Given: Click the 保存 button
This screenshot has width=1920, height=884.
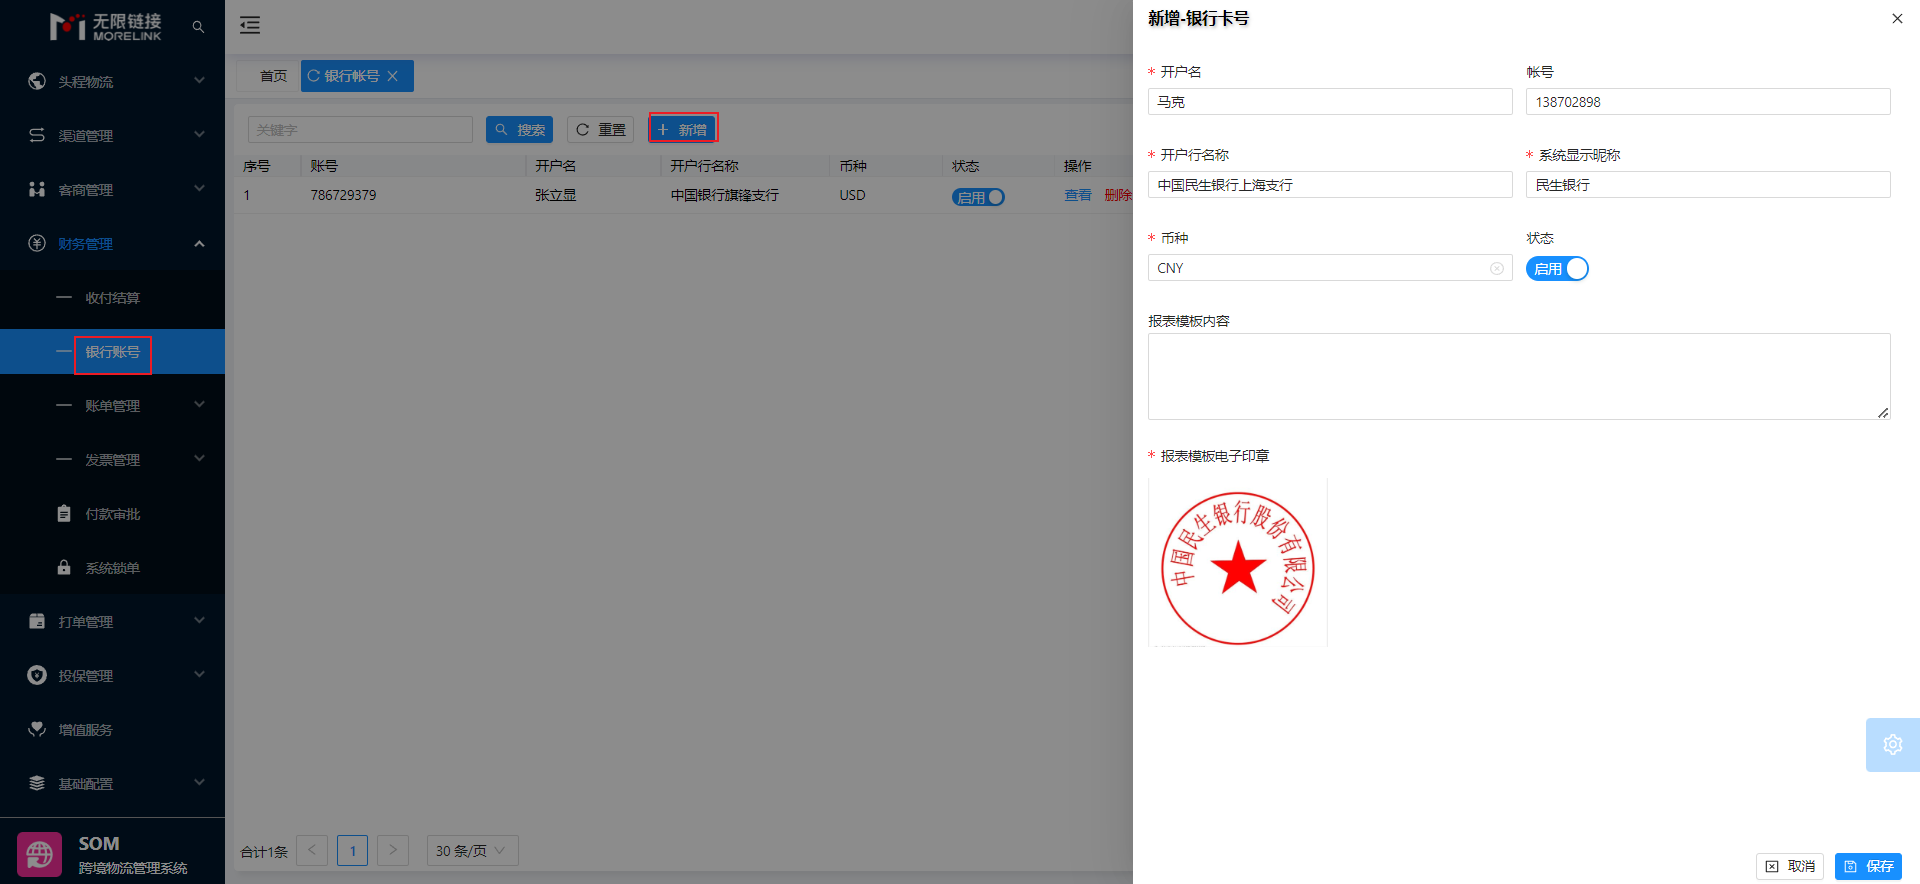Looking at the screenshot, I should pyautogui.click(x=1868, y=866).
